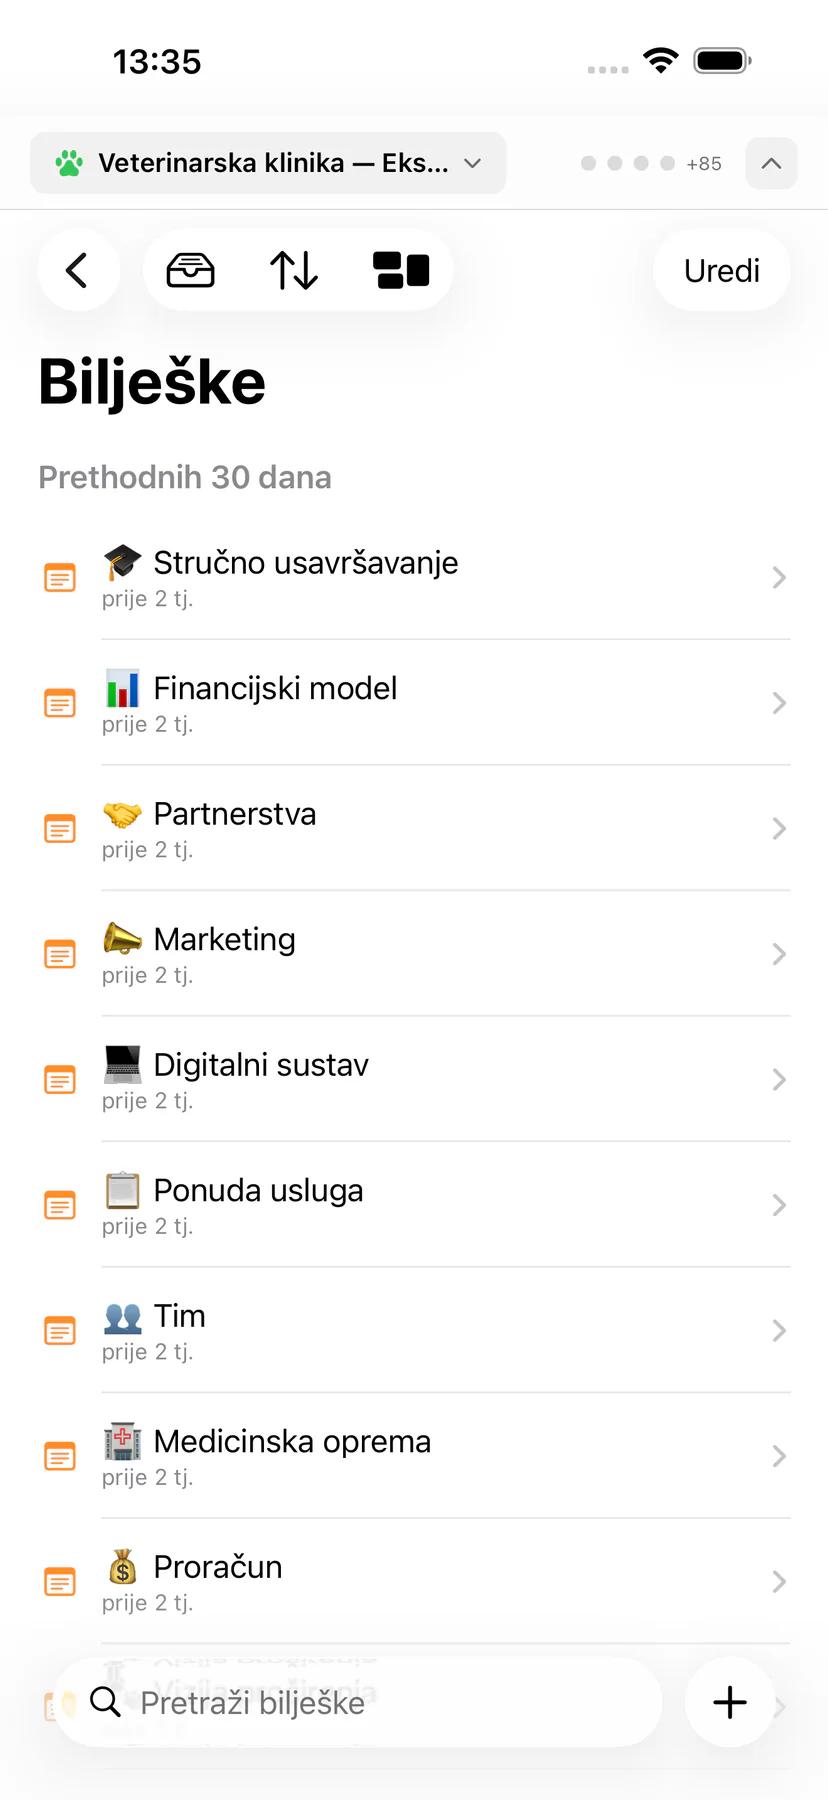Collapse the top bar with the up chevron

(771, 163)
